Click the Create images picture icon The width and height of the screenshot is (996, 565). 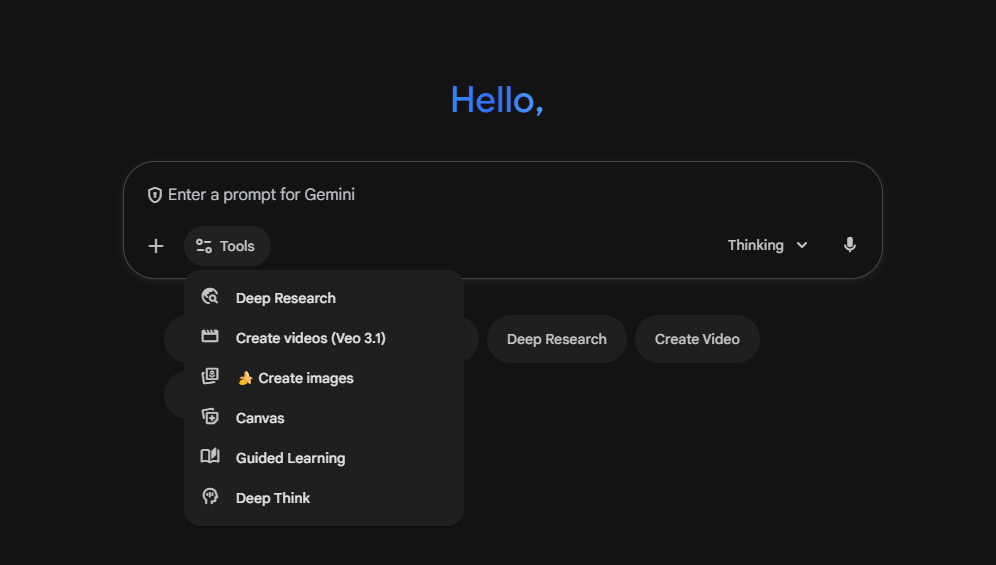210,376
